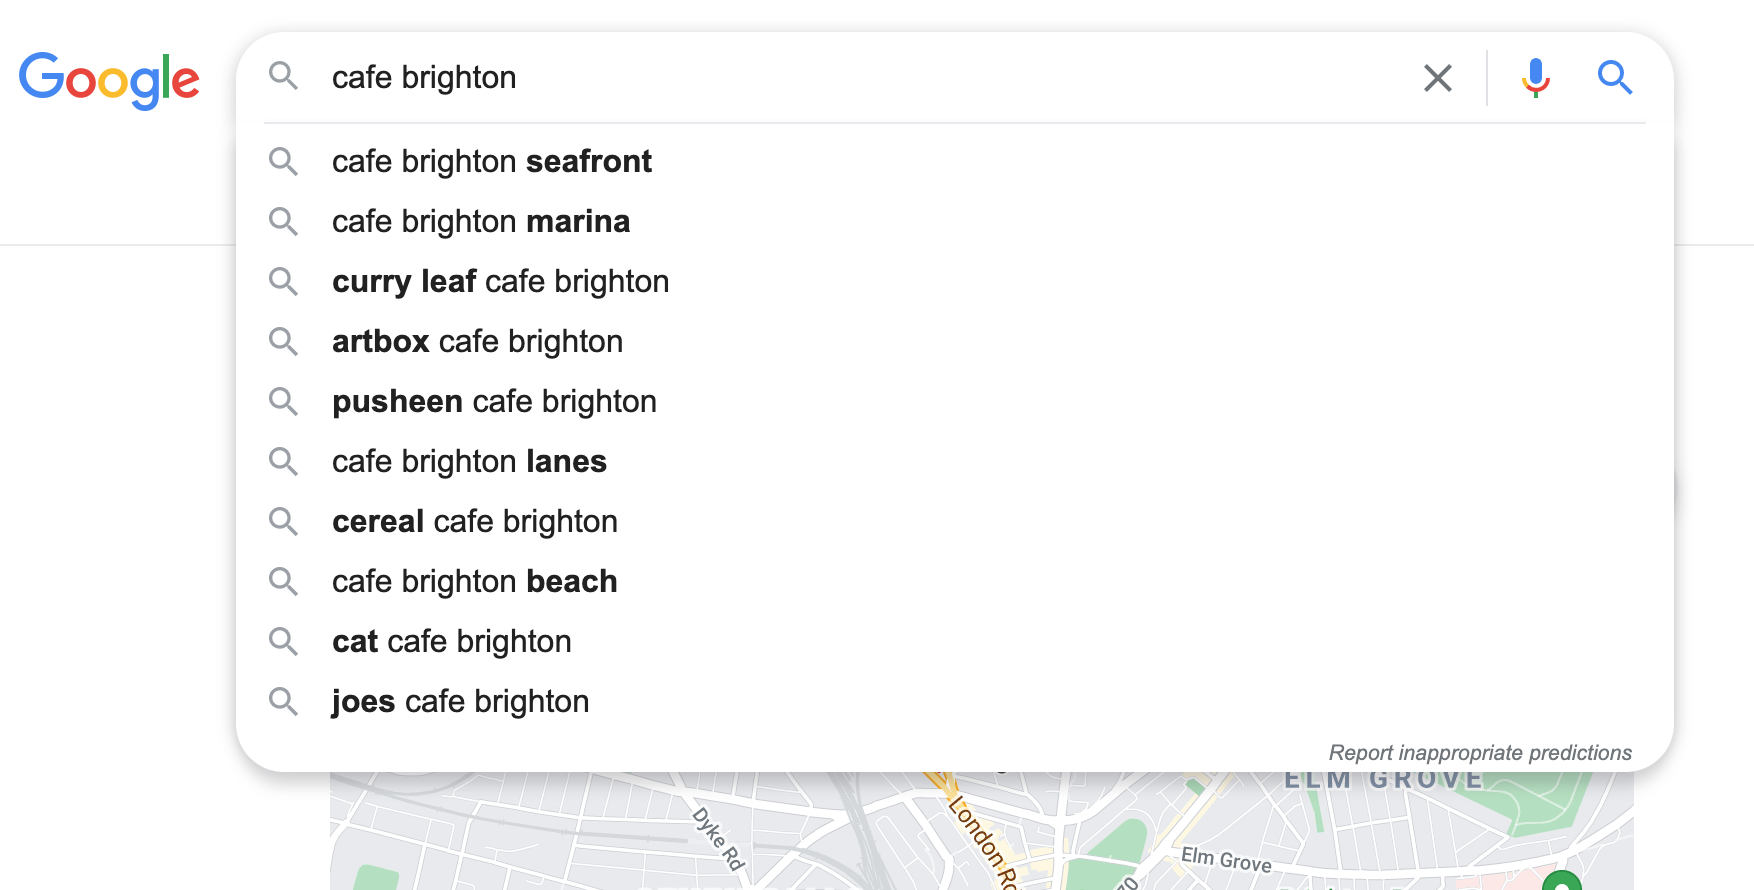Select 'cat cafe brighton' suggestion
This screenshot has height=890, width=1754.
click(x=451, y=642)
